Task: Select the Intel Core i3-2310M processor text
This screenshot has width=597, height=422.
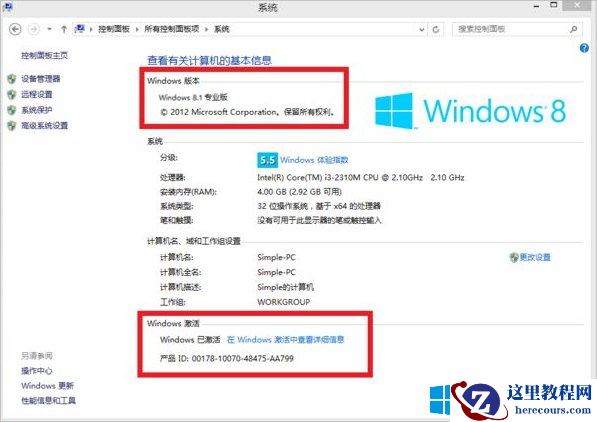Action: (361, 177)
